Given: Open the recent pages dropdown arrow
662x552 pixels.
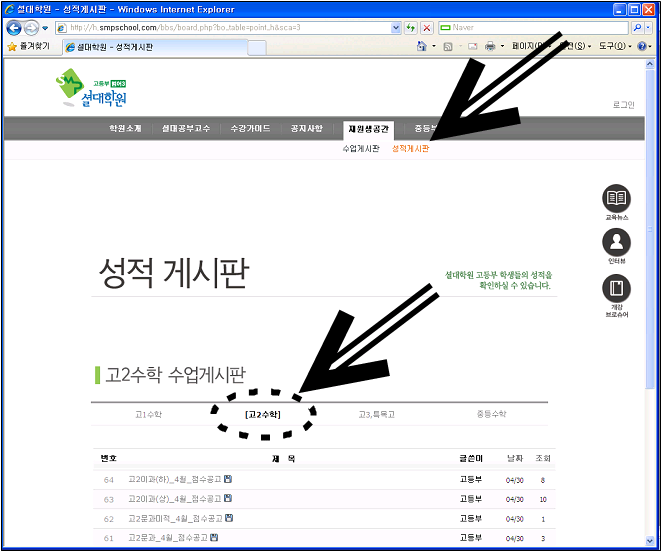Looking at the screenshot, I should coord(45,28).
